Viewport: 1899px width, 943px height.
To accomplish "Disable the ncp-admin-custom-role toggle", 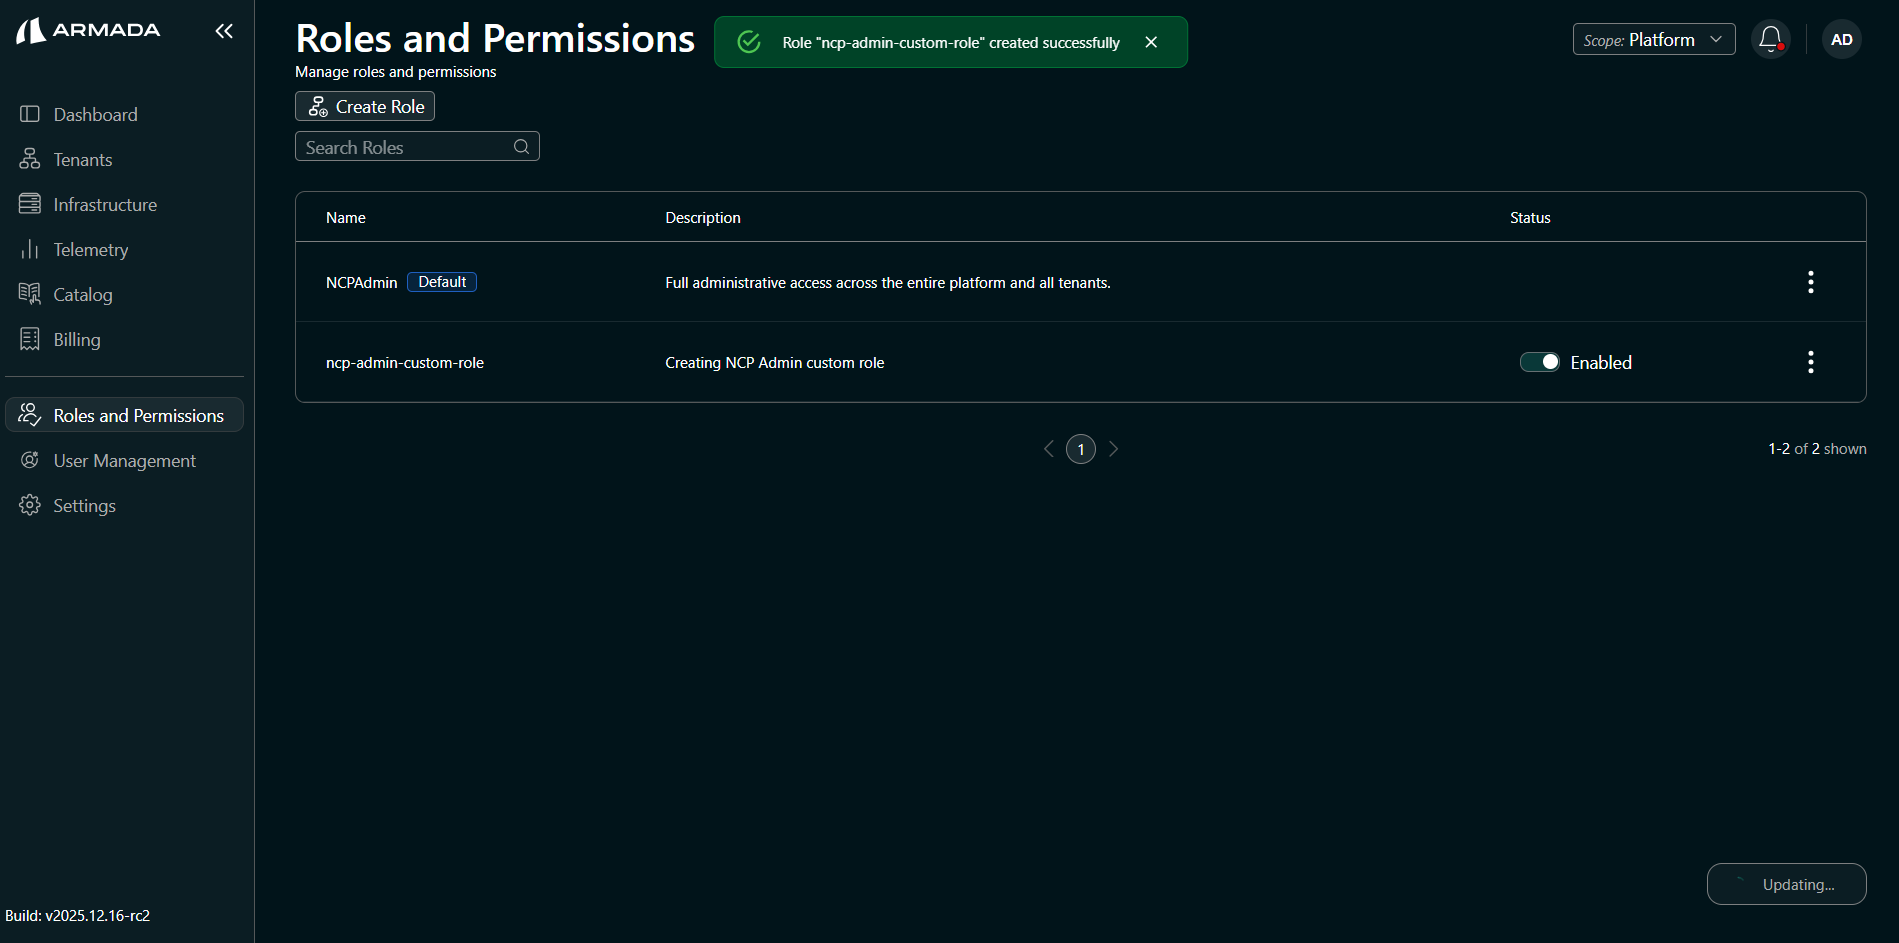I will (1539, 362).
